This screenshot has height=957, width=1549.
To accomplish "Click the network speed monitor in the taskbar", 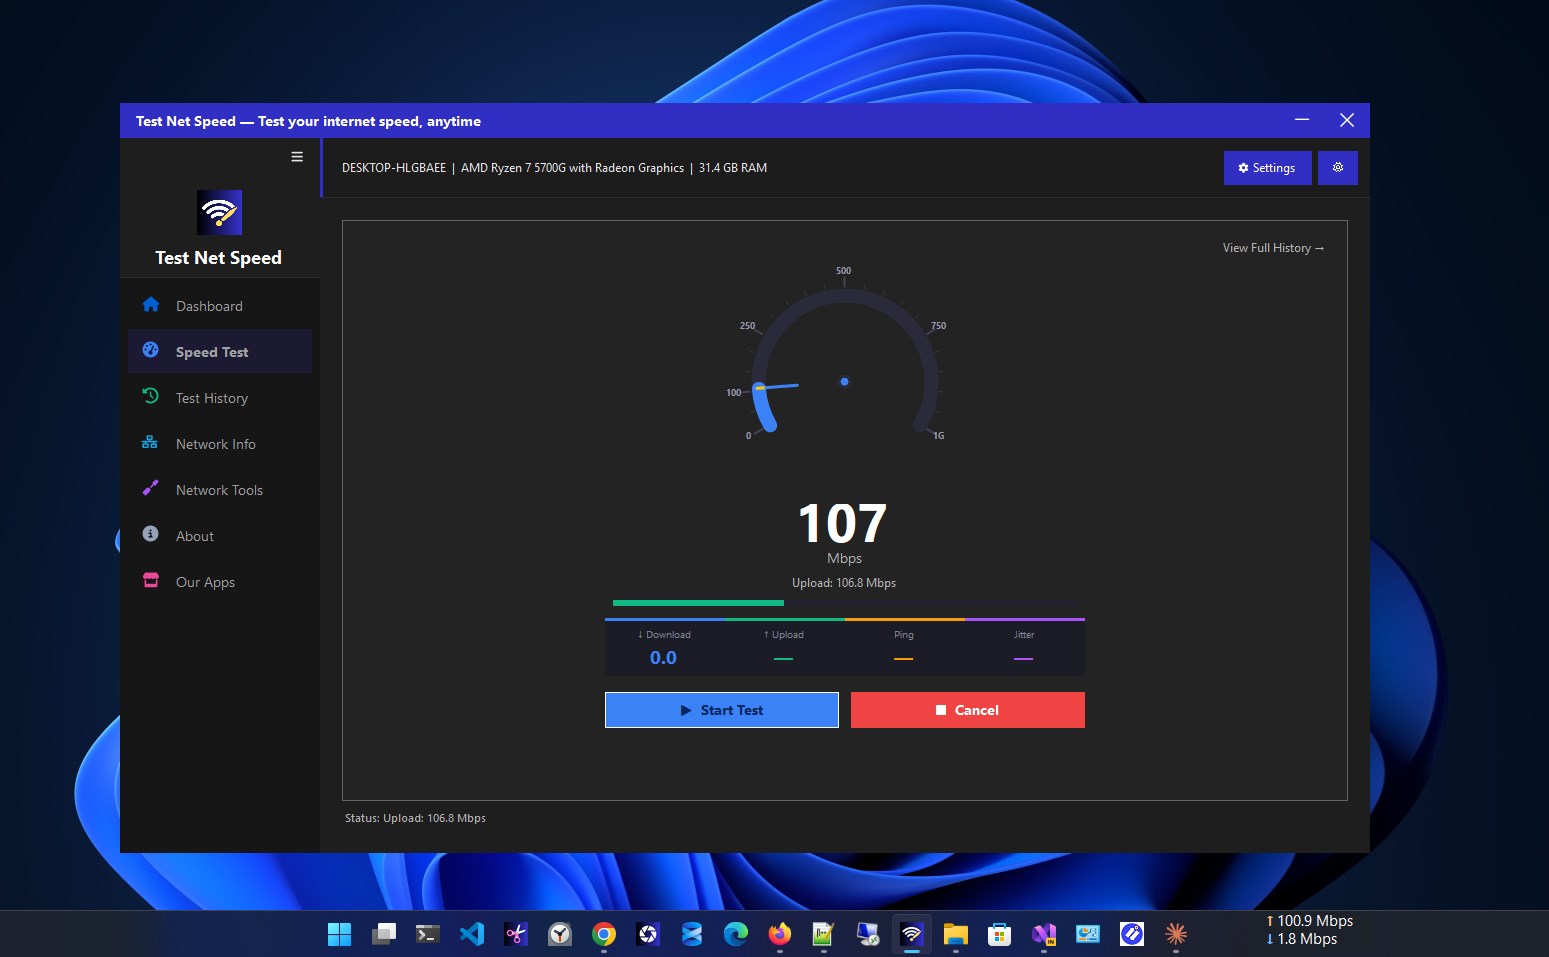I will (x=1309, y=930).
